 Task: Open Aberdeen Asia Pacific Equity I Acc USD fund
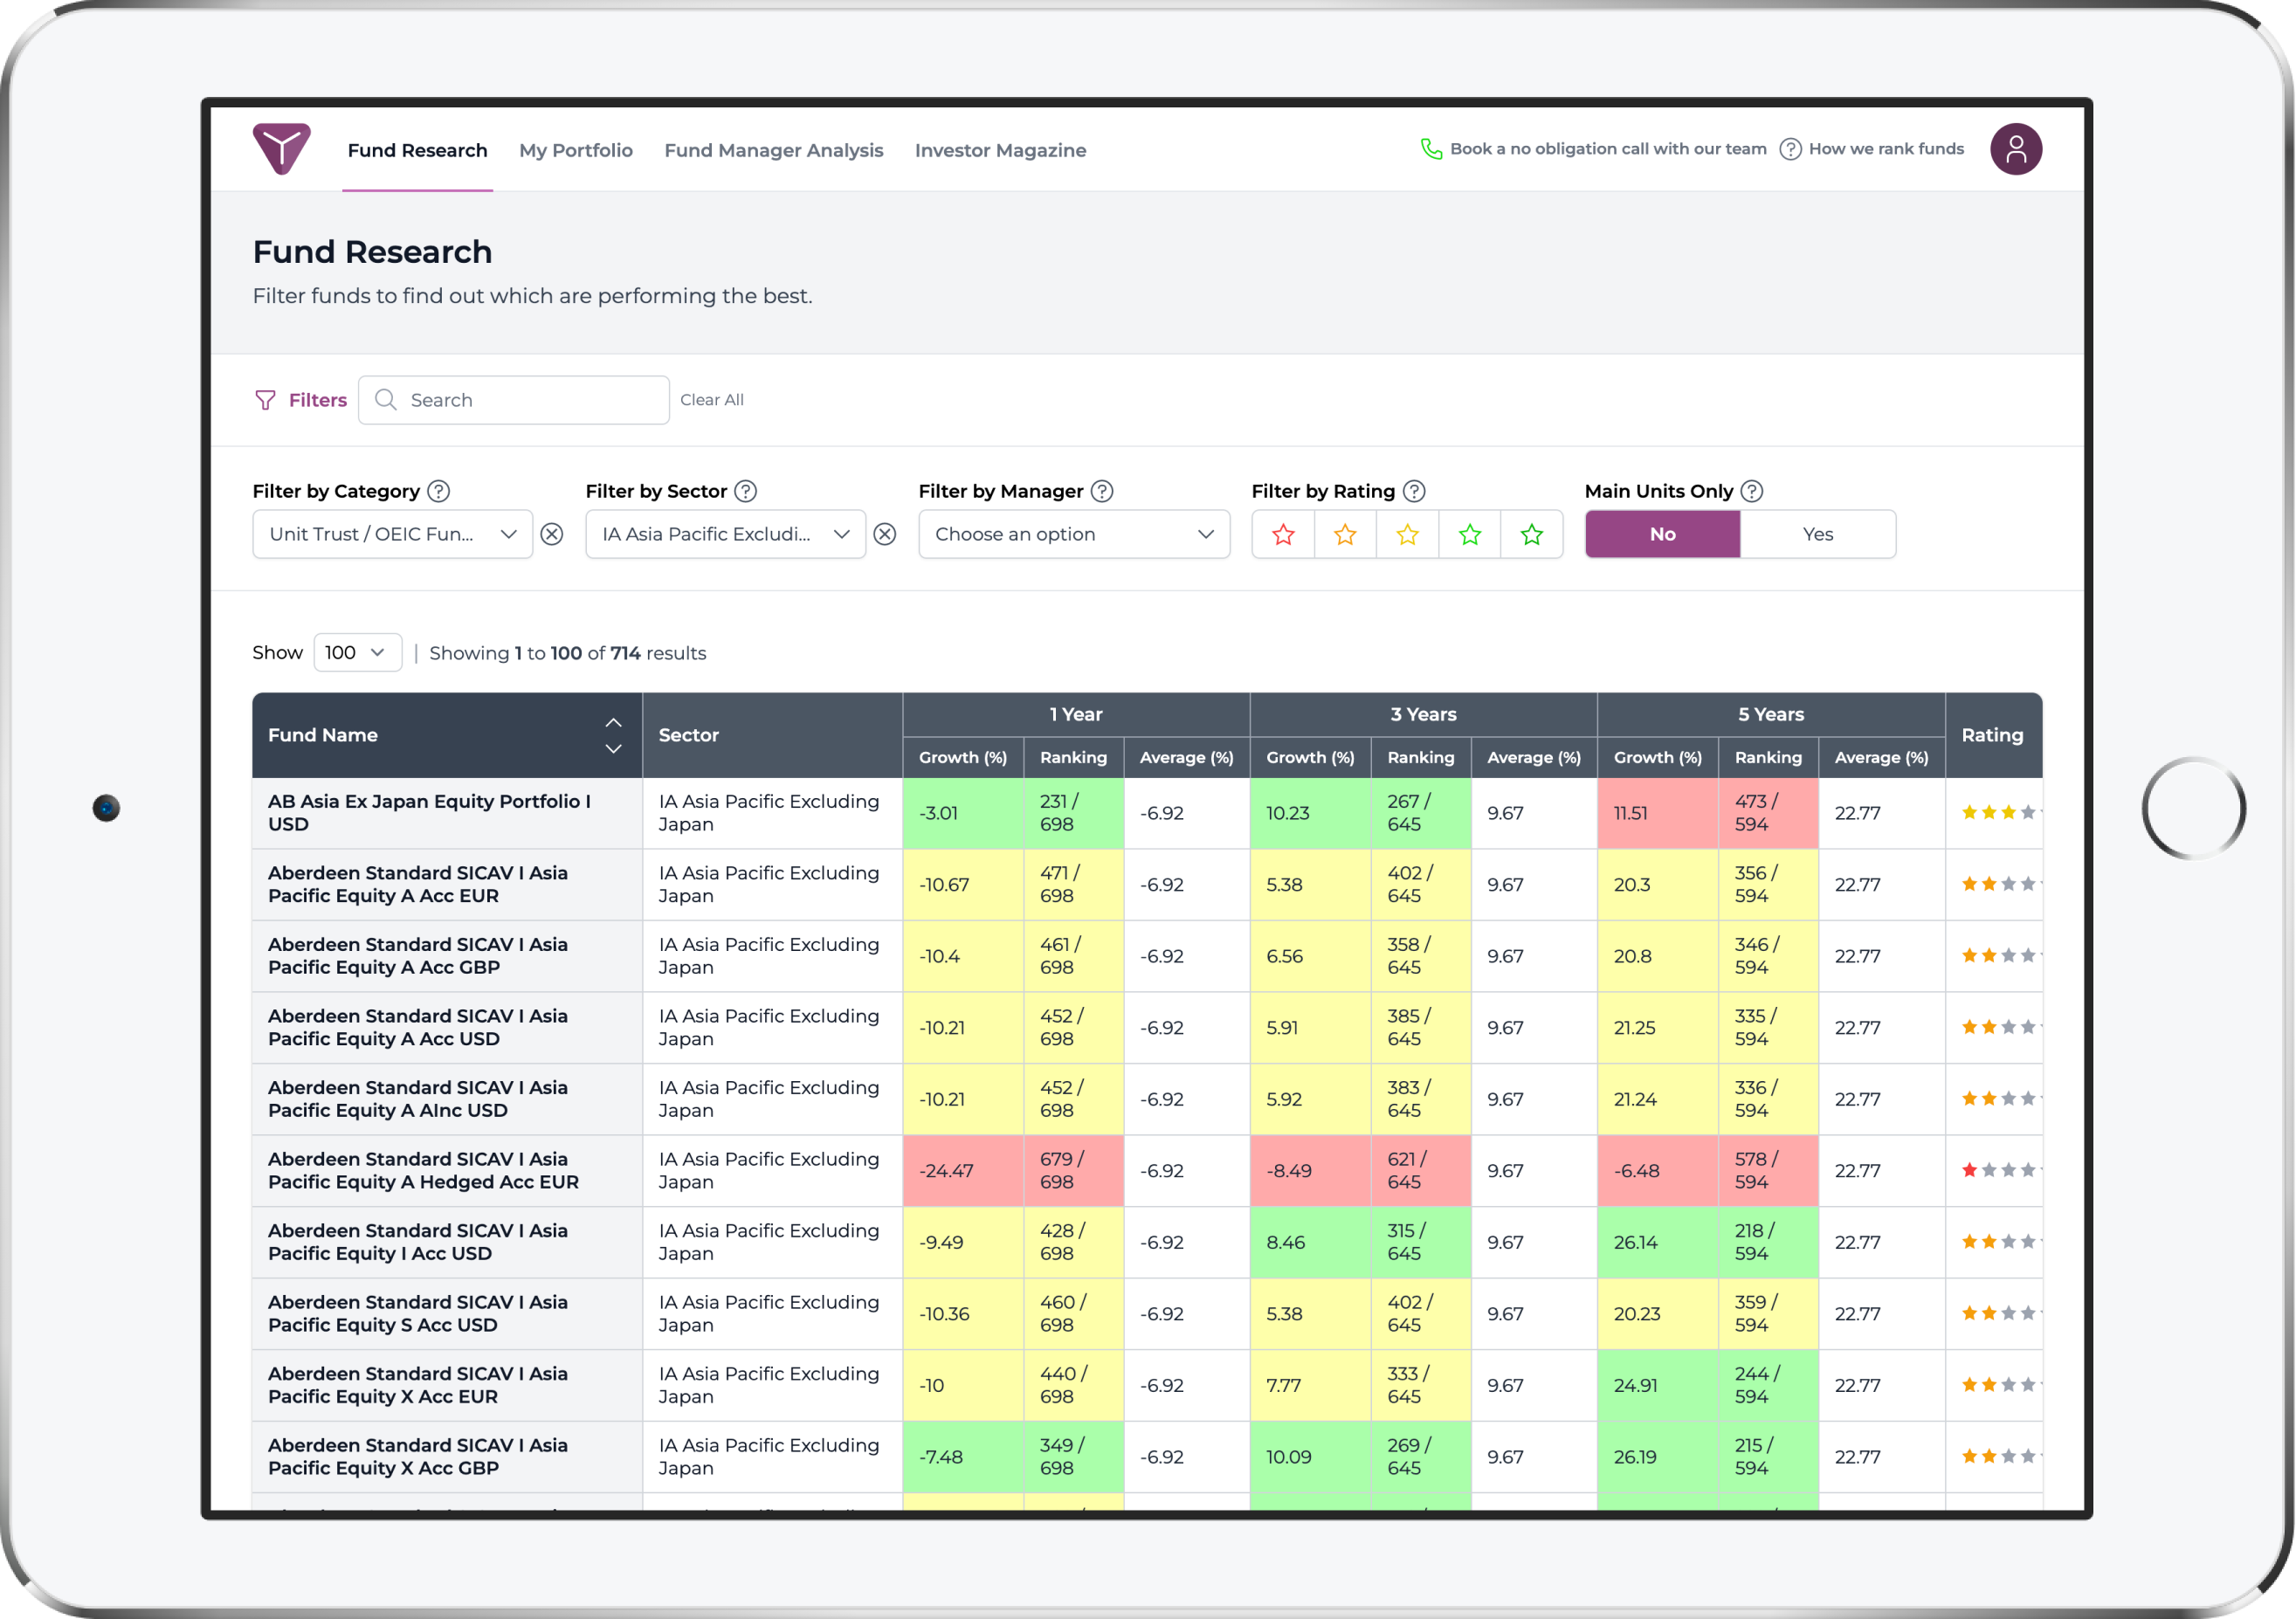(x=417, y=1241)
